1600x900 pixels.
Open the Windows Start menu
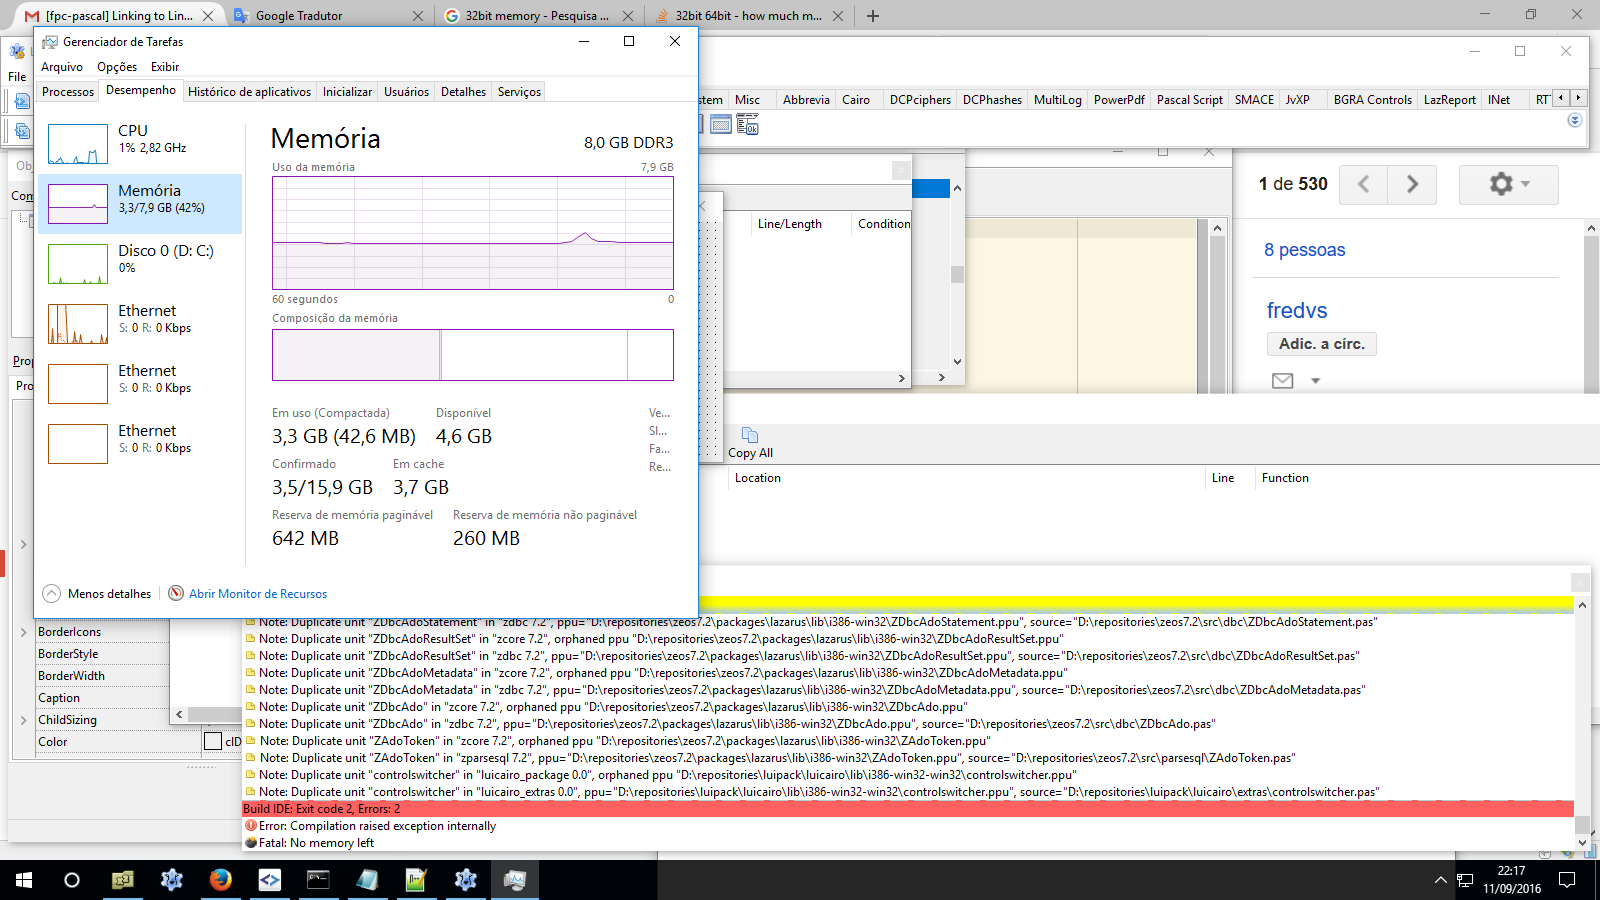tap(24, 880)
